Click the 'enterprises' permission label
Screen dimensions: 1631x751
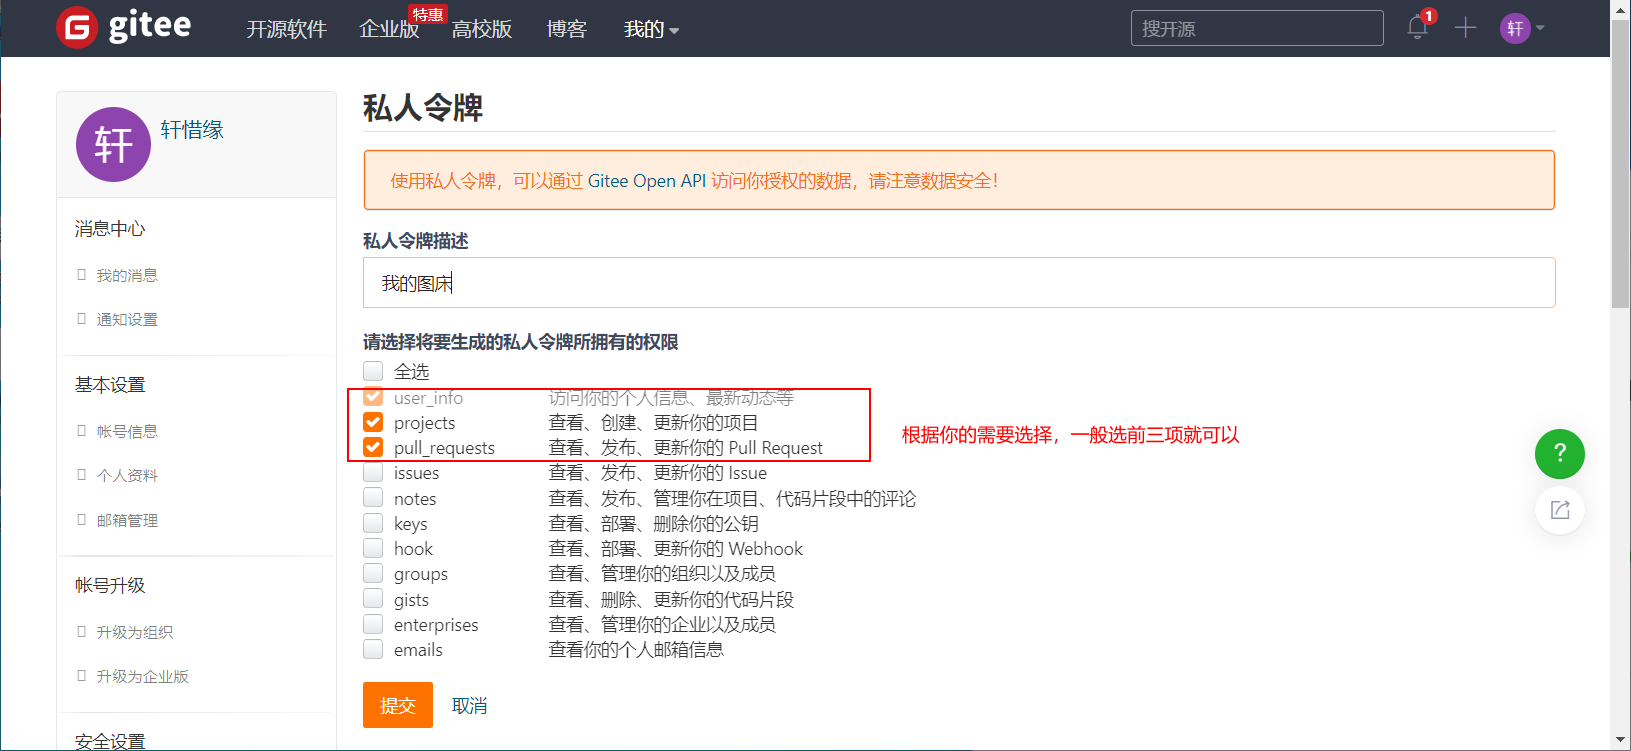436,625
